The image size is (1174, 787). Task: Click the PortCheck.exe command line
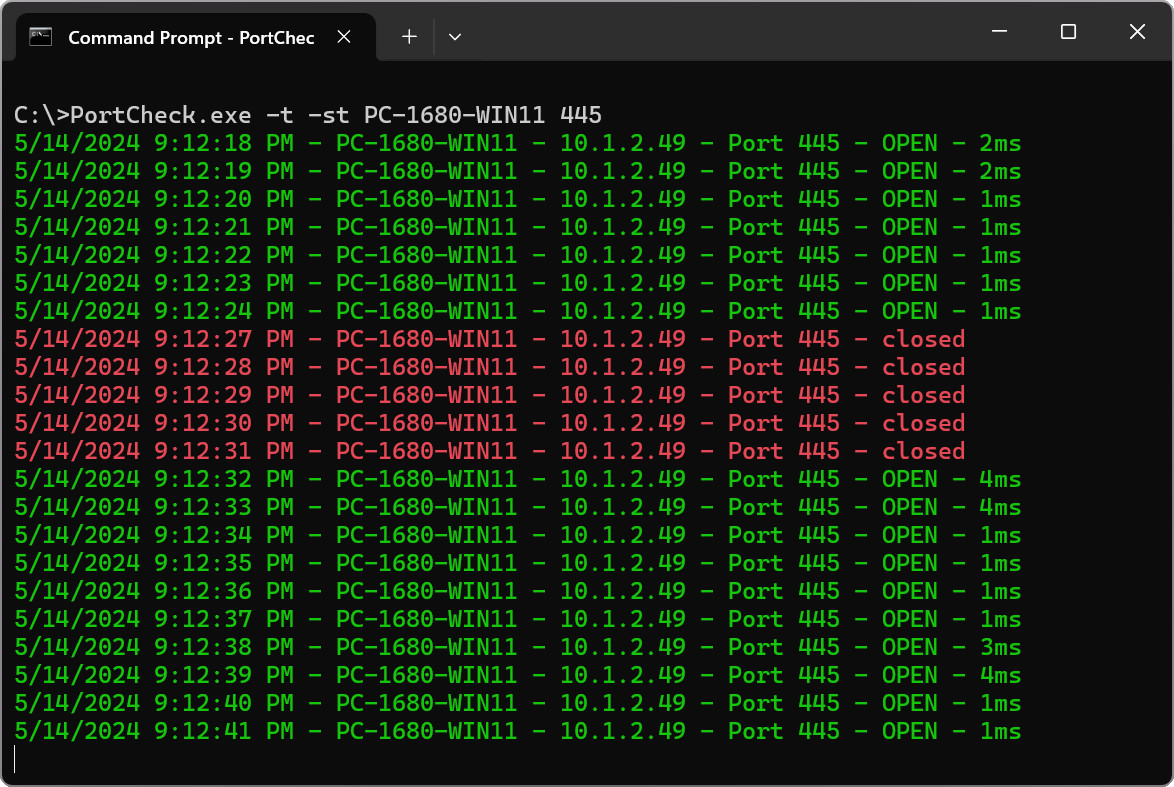pos(308,115)
